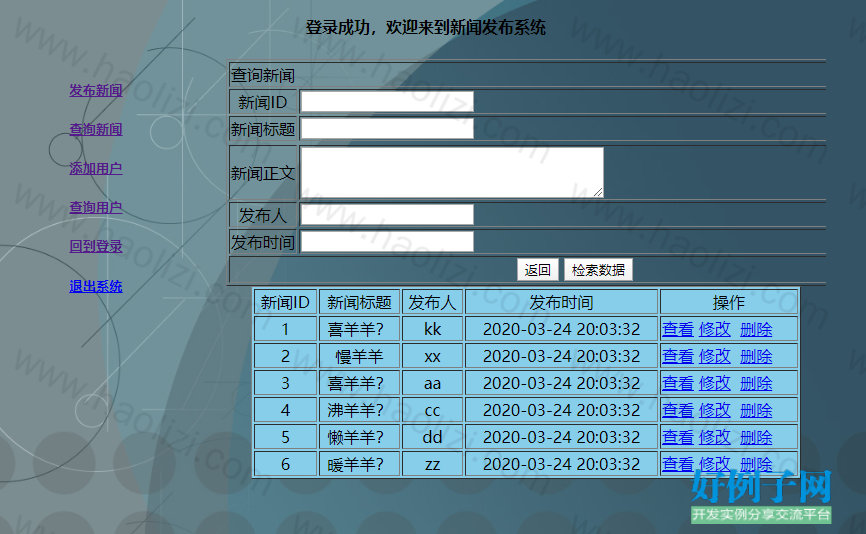Open 查看 for news ID 2
Screen dimensions: 866x534
click(678, 356)
